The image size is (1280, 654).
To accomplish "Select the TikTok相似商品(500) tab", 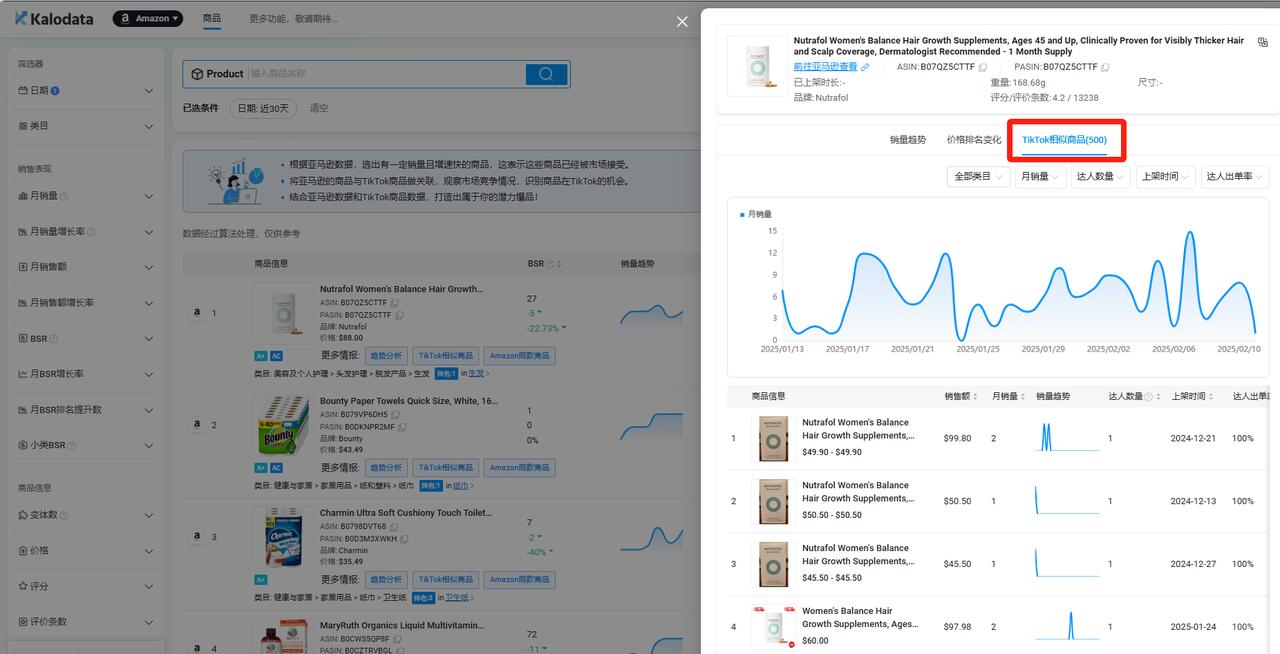I will [x=1064, y=140].
